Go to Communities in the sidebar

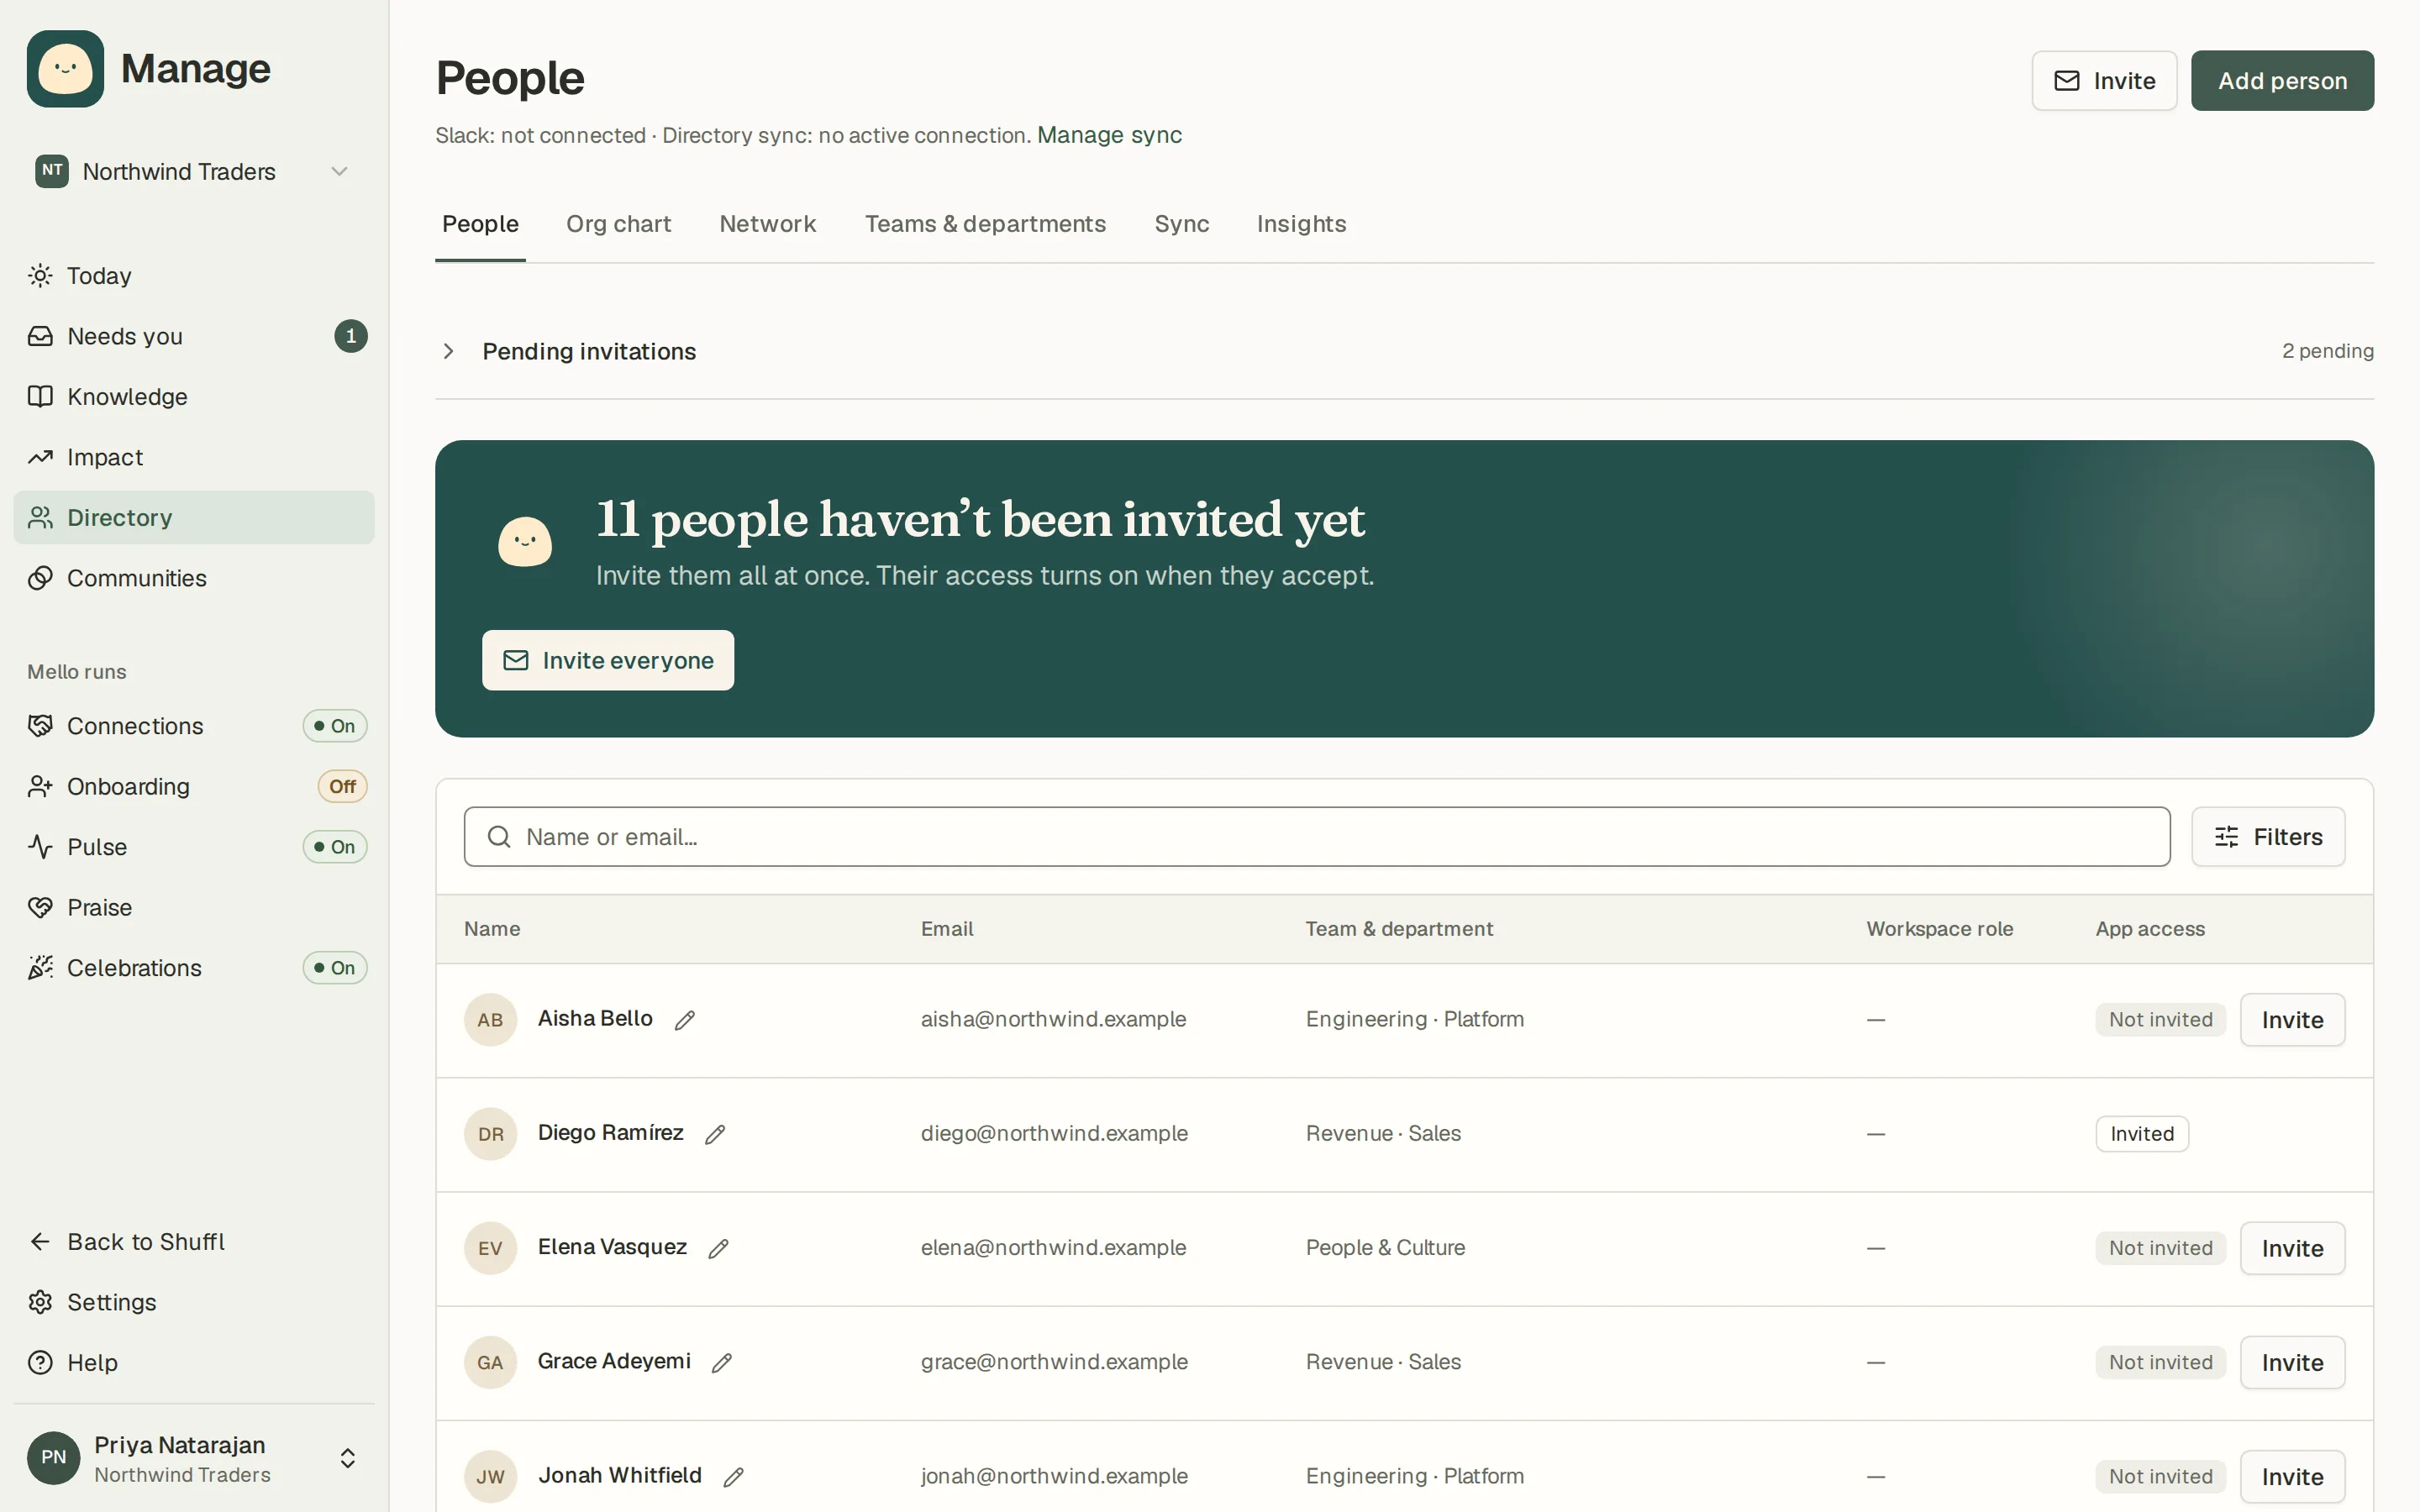193,578
